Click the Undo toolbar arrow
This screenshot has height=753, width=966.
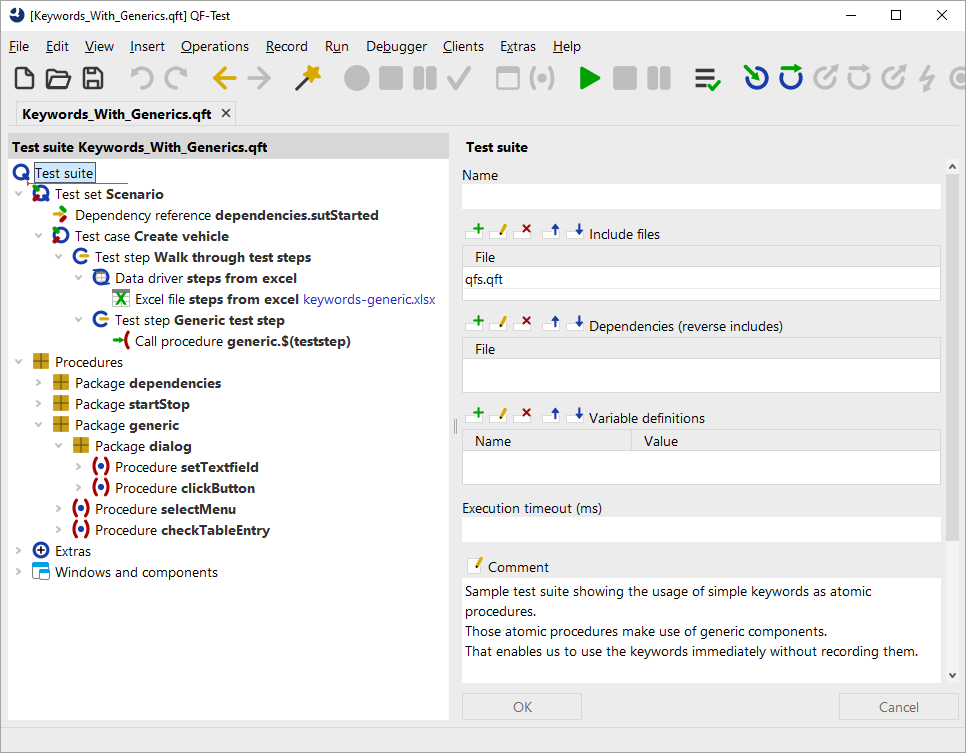(142, 78)
